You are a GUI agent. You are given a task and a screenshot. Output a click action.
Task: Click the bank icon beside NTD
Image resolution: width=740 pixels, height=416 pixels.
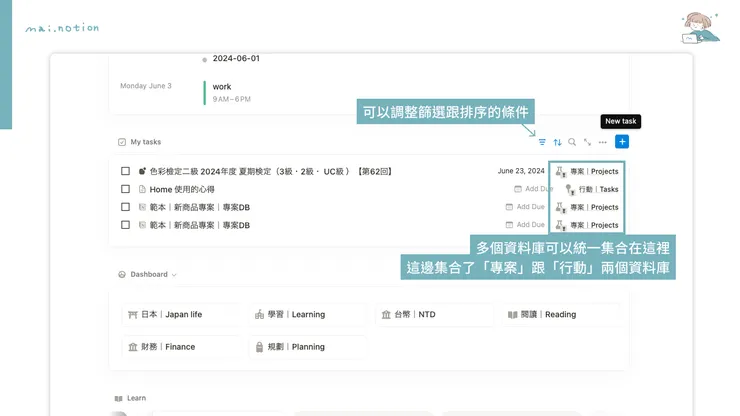point(386,314)
